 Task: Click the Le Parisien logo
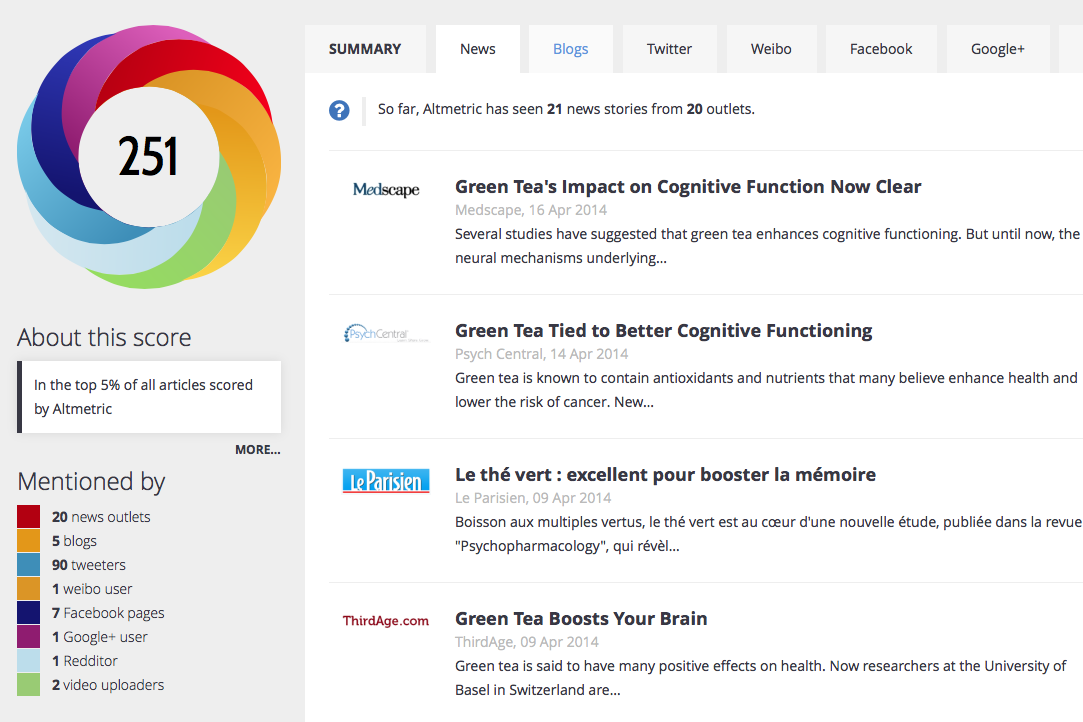tap(386, 481)
